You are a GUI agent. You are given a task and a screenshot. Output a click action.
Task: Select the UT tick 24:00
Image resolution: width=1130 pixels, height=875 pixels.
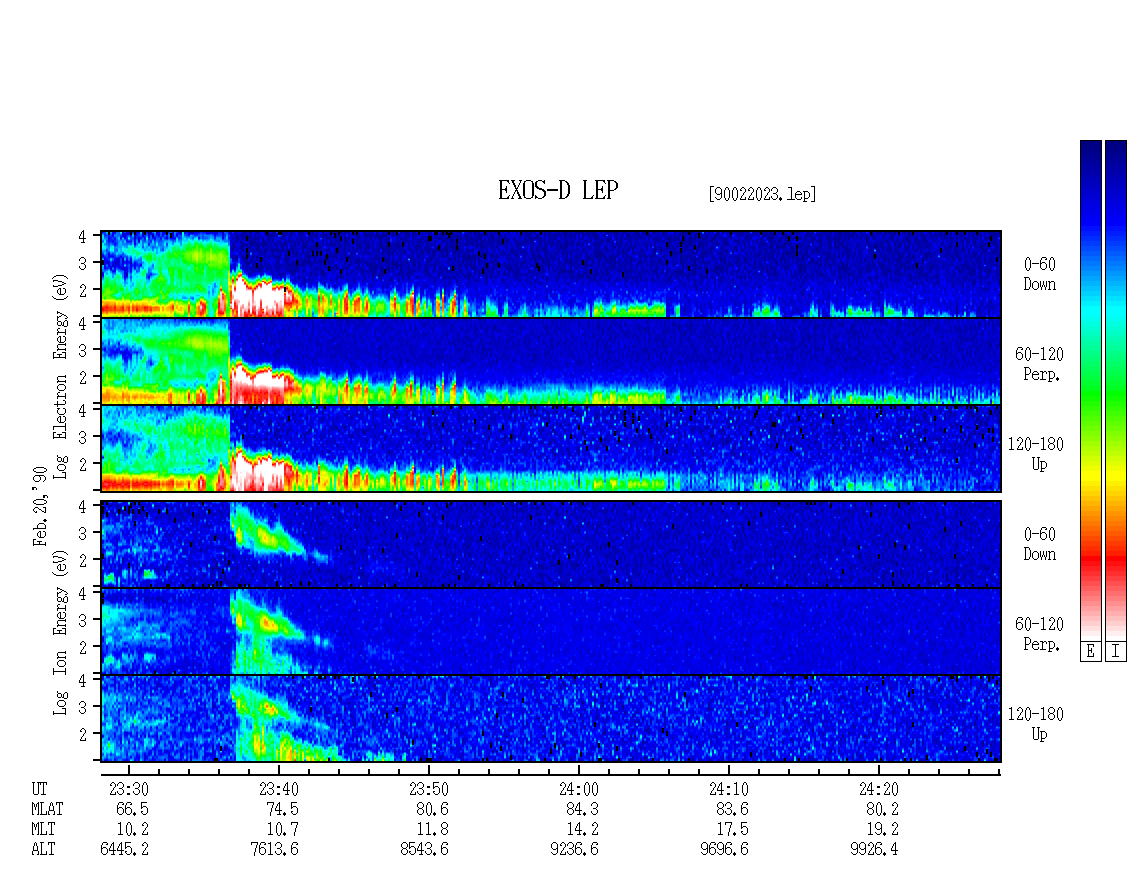(x=579, y=789)
